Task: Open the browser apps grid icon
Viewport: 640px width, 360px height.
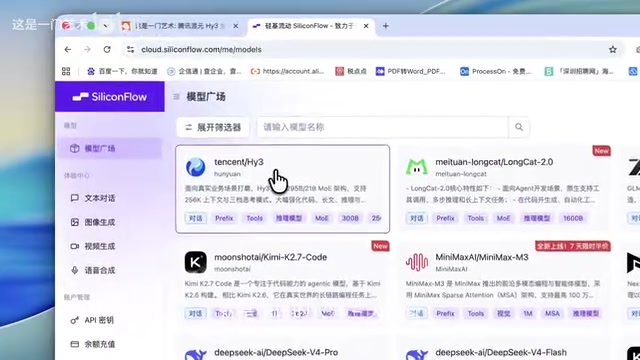Action: click(x=66, y=71)
